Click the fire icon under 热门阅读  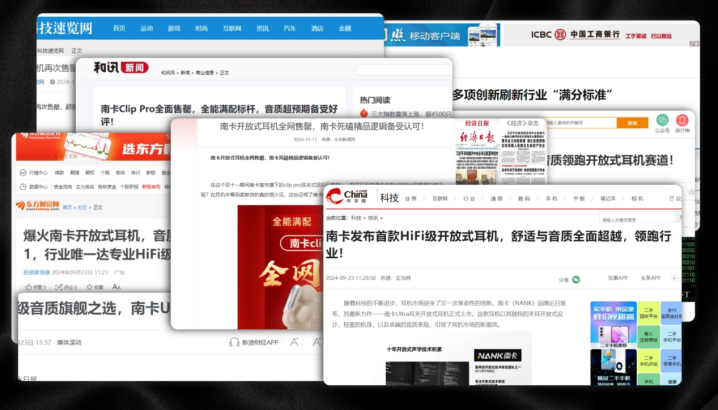point(364,113)
